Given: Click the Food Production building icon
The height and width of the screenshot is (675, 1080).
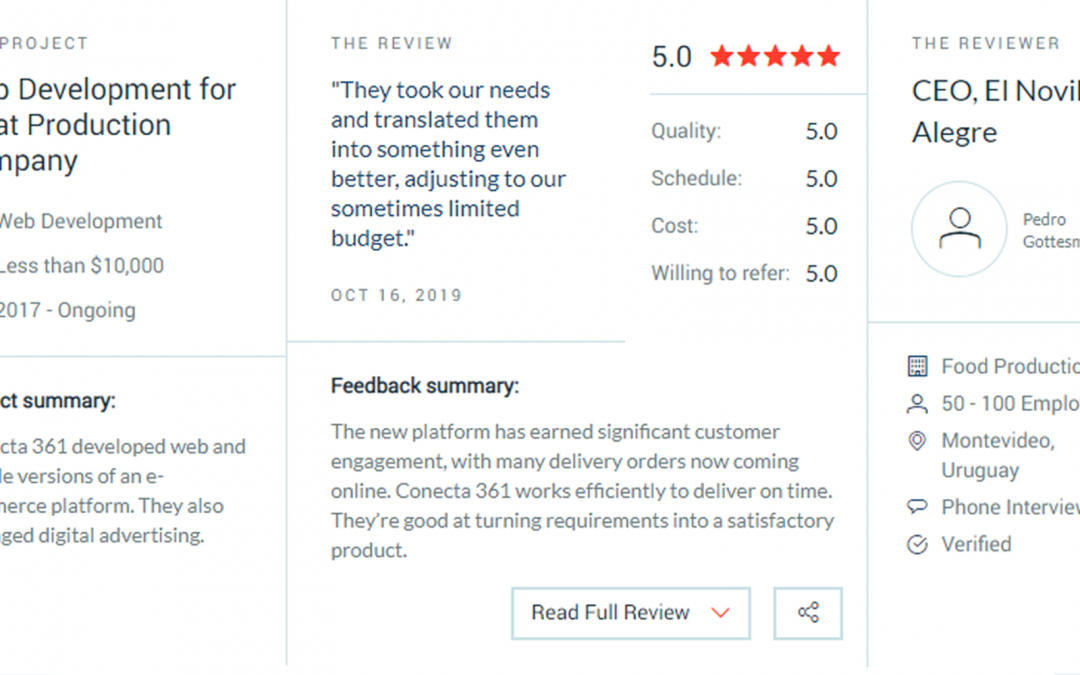Looking at the screenshot, I should tap(917, 367).
